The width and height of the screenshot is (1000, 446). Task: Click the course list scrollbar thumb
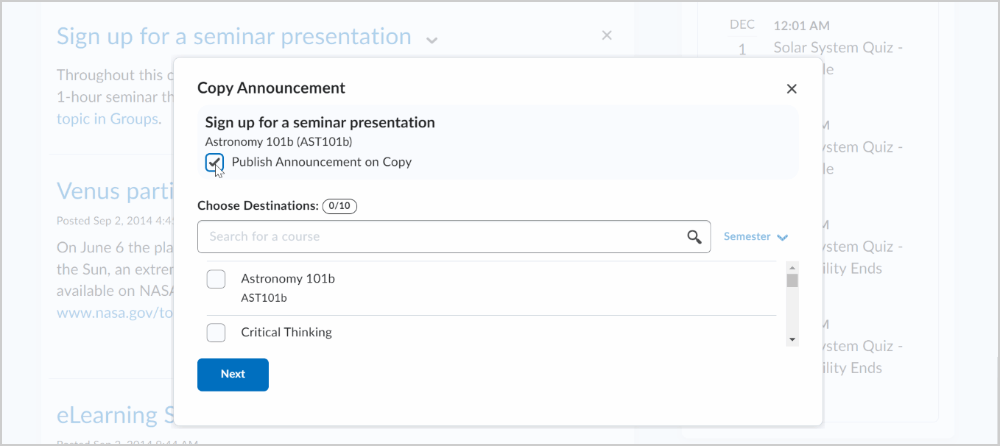click(x=792, y=280)
